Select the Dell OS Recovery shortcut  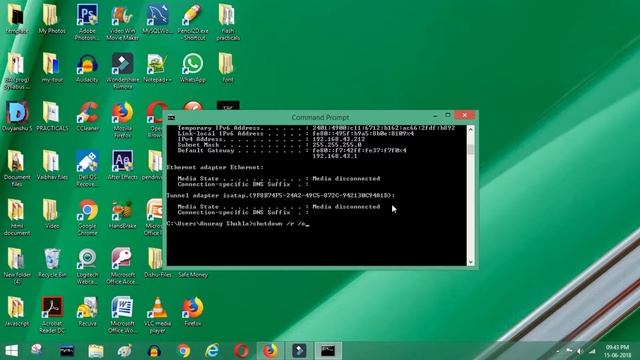(87, 168)
